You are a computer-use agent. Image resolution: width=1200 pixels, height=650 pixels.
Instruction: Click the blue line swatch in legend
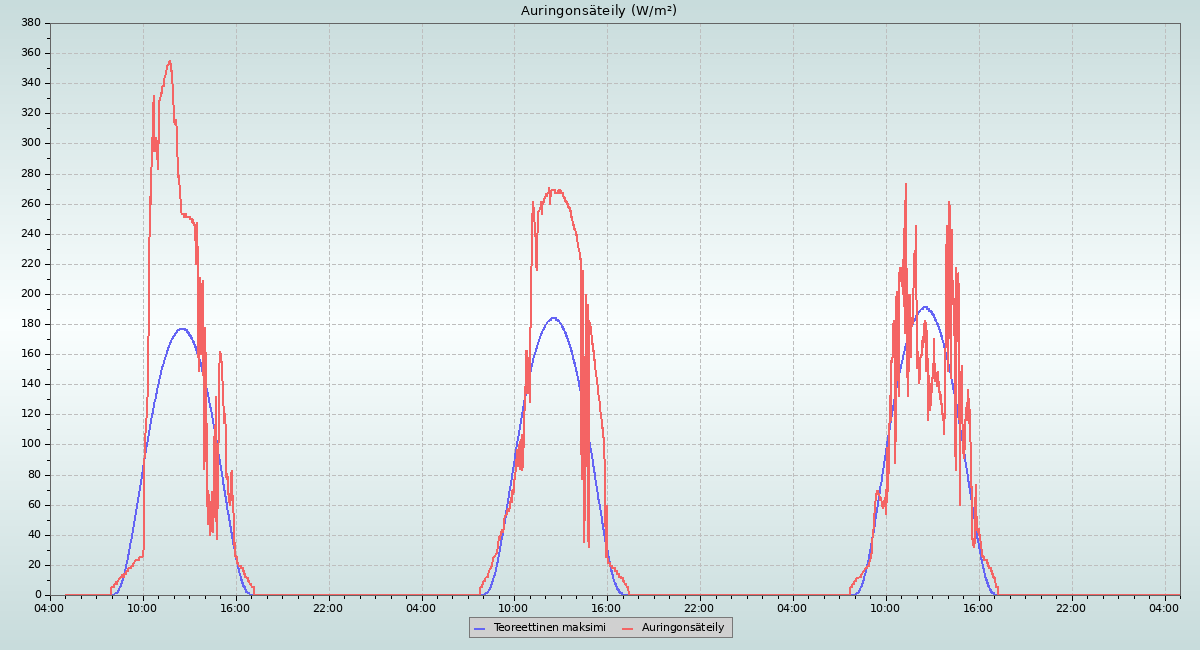coord(480,628)
